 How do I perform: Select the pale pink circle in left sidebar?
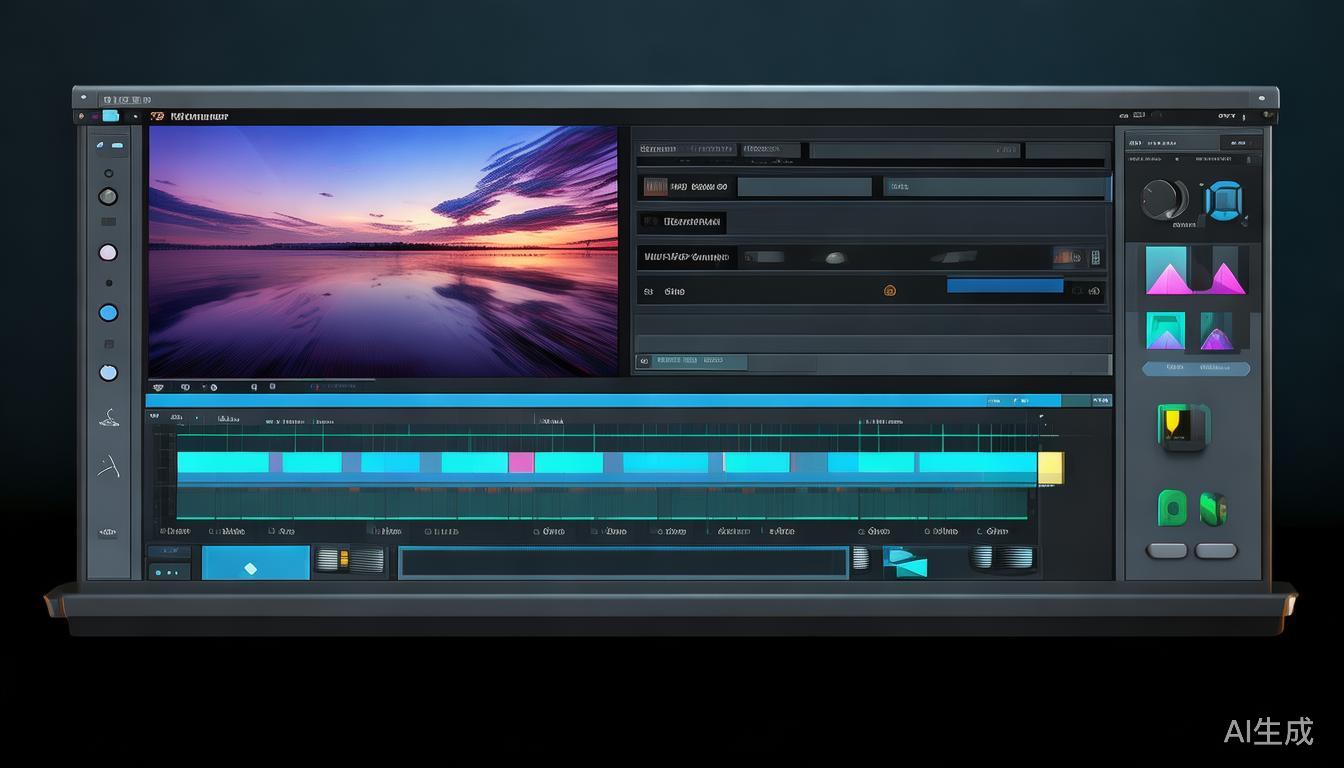tap(108, 253)
